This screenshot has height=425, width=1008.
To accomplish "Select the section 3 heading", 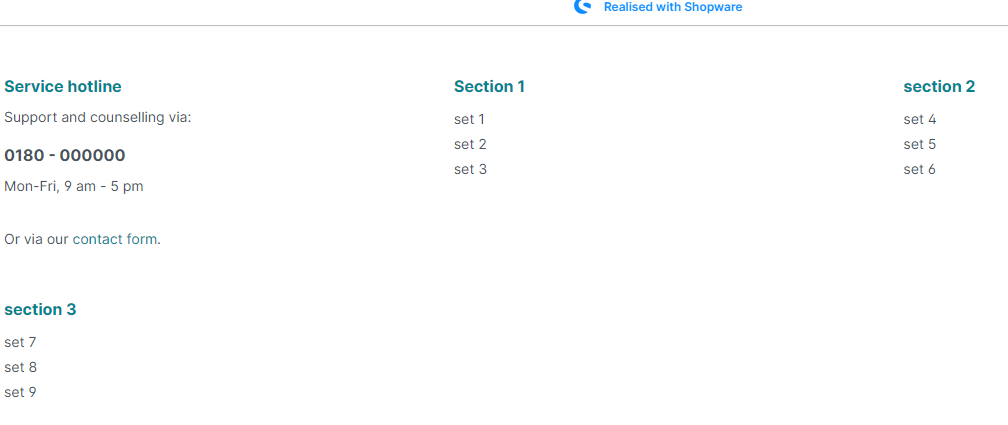I will coord(40,310).
